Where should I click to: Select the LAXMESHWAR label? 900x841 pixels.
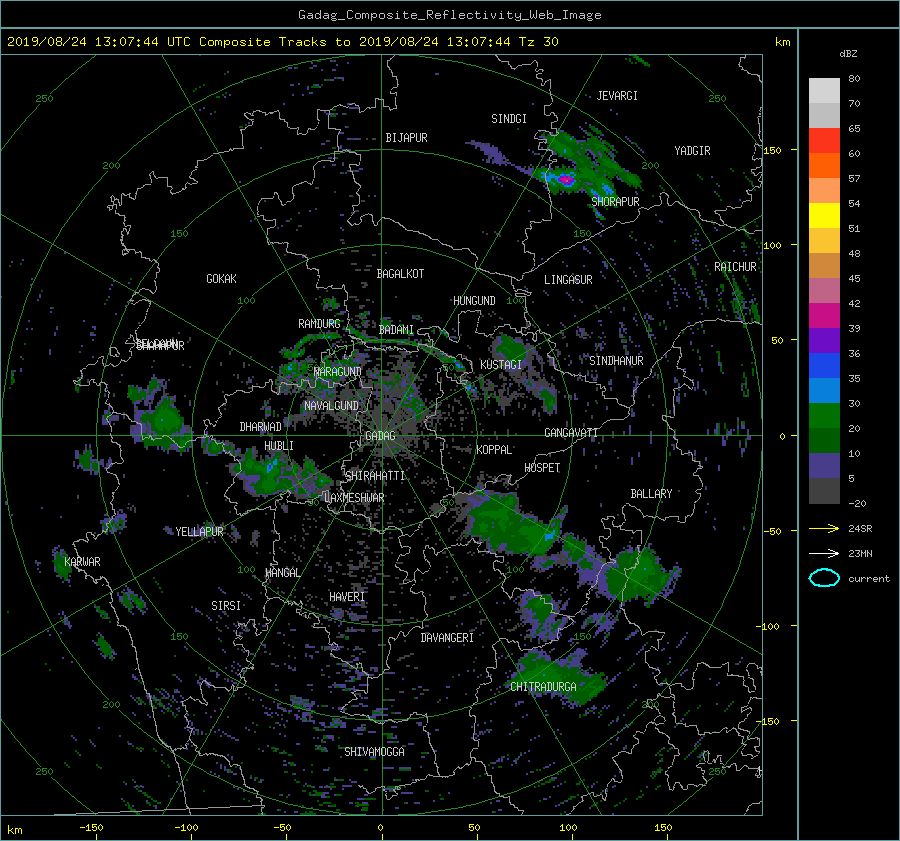coord(354,498)
